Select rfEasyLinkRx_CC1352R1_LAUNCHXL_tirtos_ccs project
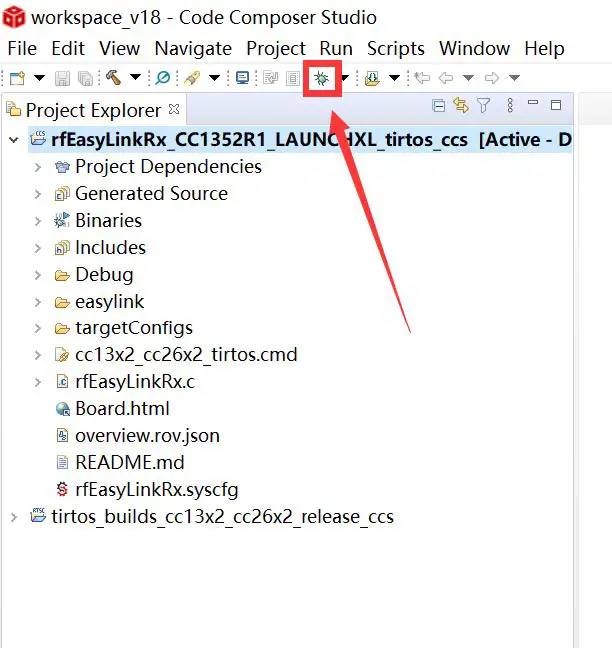The image size is (612, 648). click(x=300, y=140)
